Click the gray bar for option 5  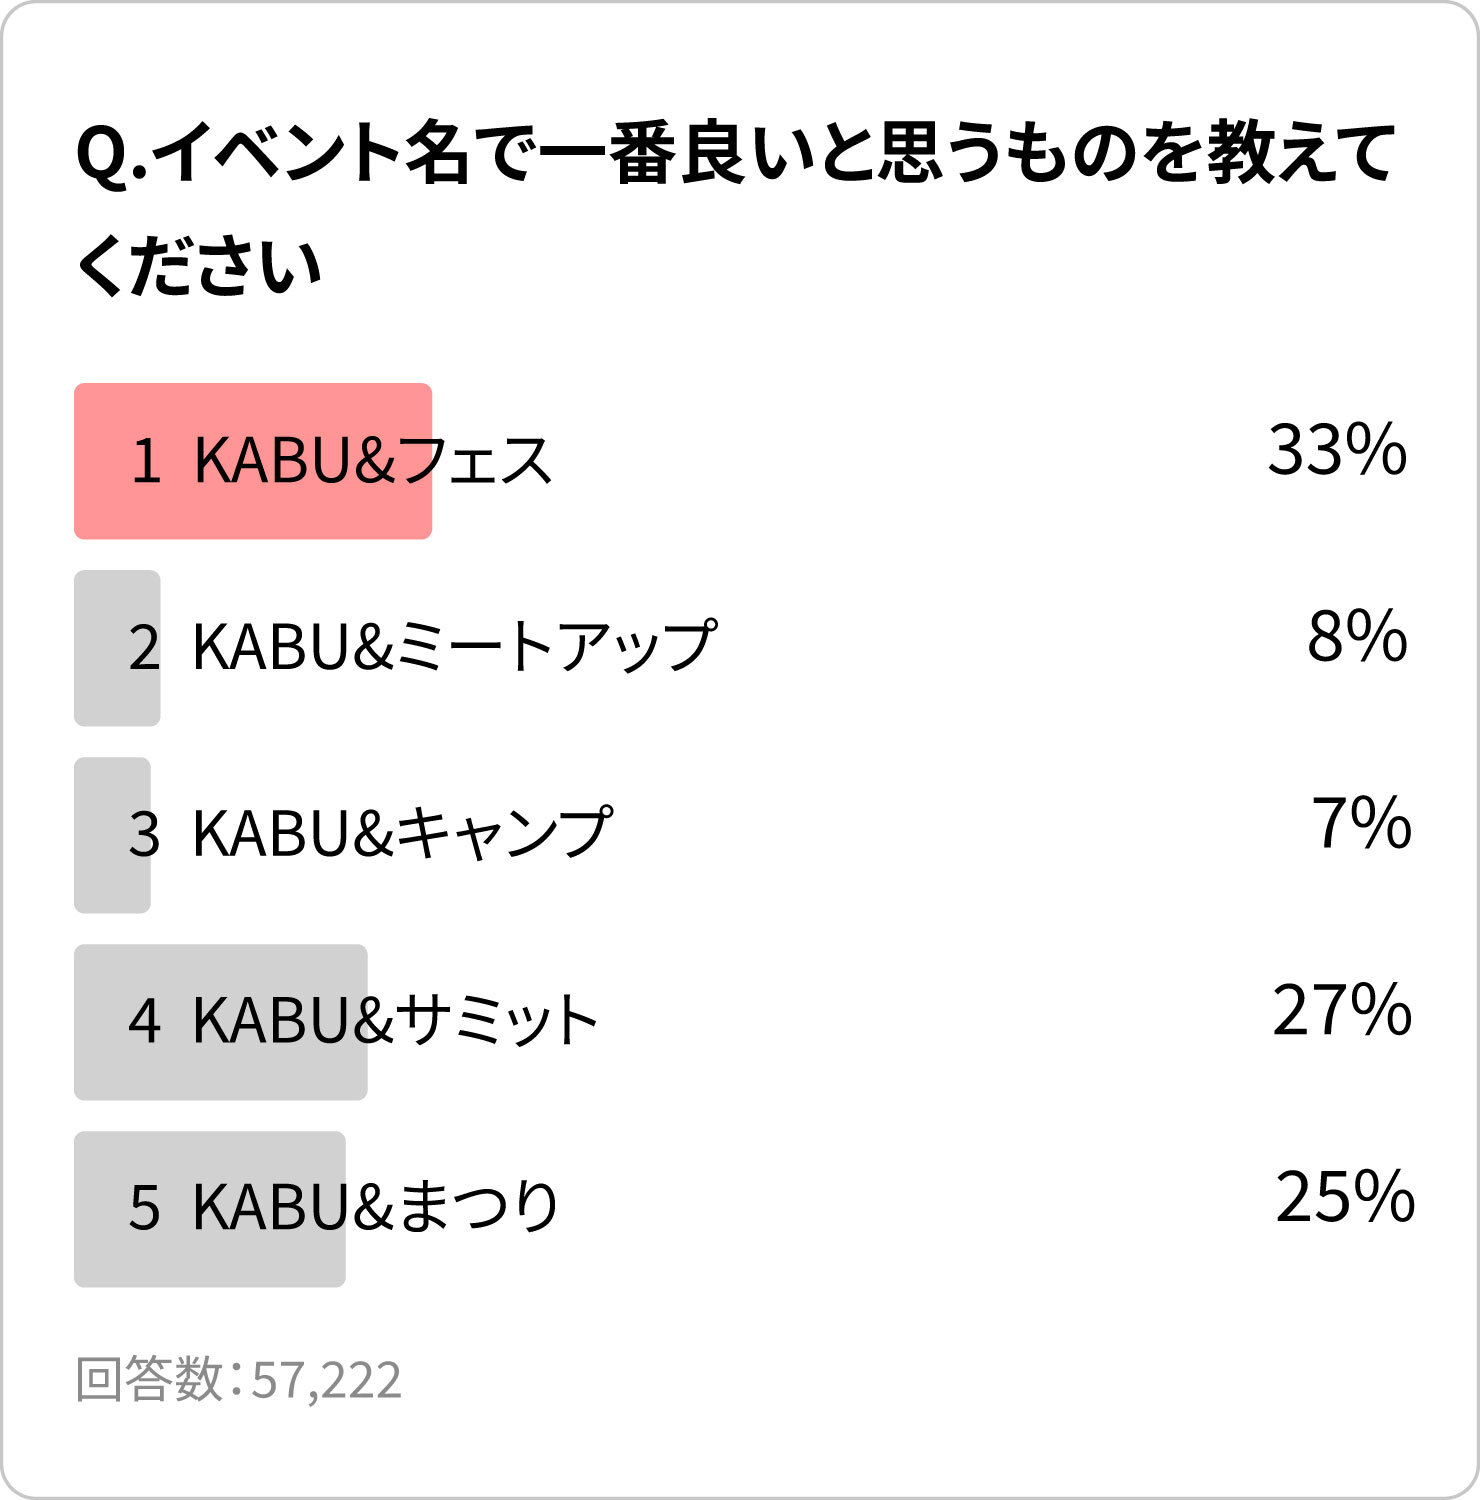(x=210, y=1209)
